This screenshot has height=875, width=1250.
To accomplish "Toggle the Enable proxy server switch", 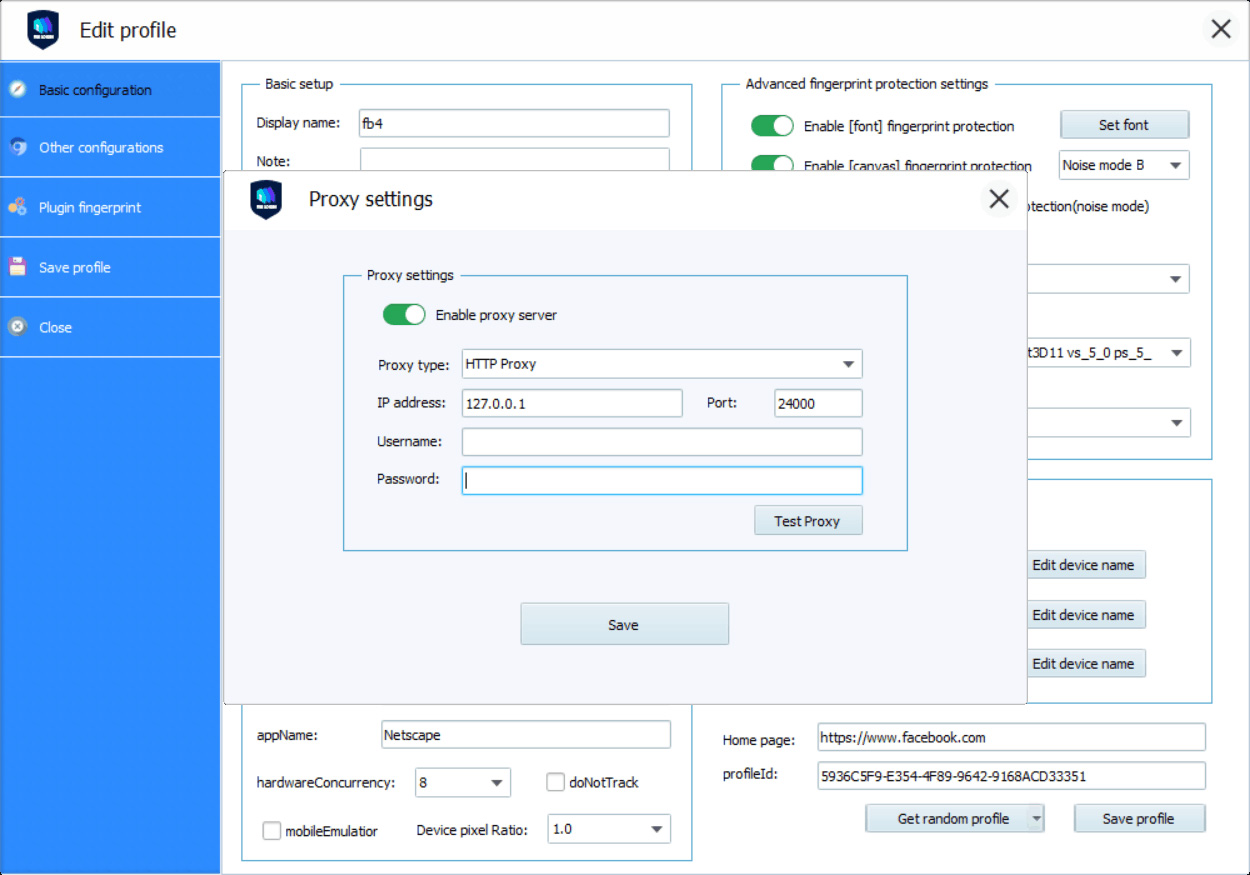I will point(404,315).
